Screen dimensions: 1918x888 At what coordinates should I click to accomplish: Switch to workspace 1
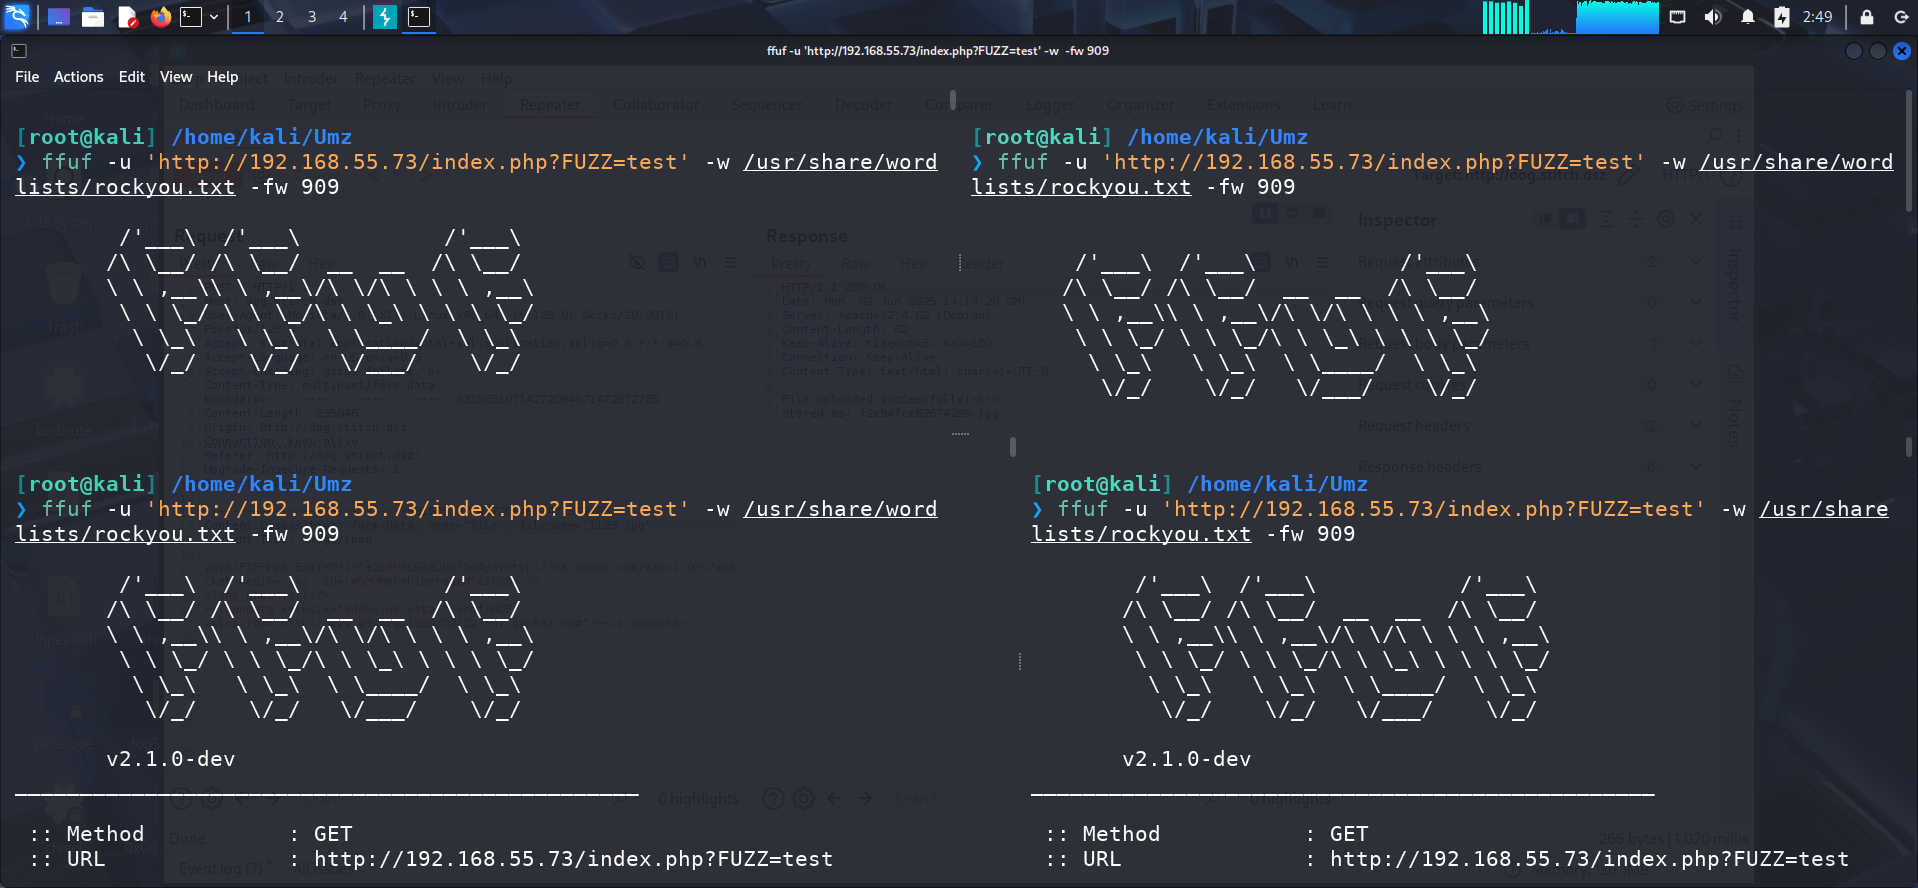coord(248,17)
